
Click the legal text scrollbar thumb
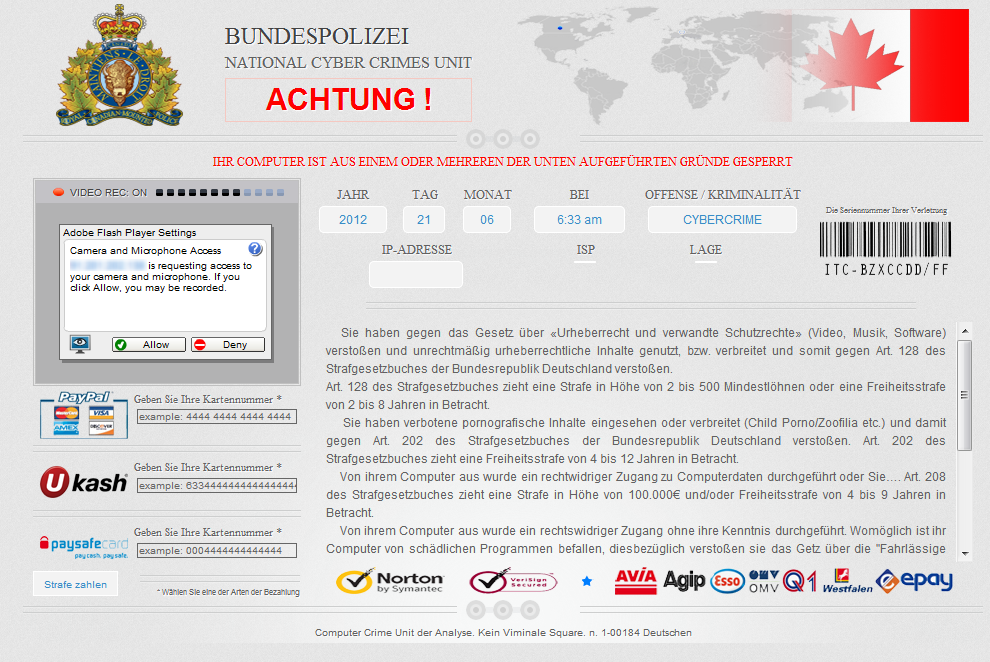pyautogui.click(x=964, y=395)
